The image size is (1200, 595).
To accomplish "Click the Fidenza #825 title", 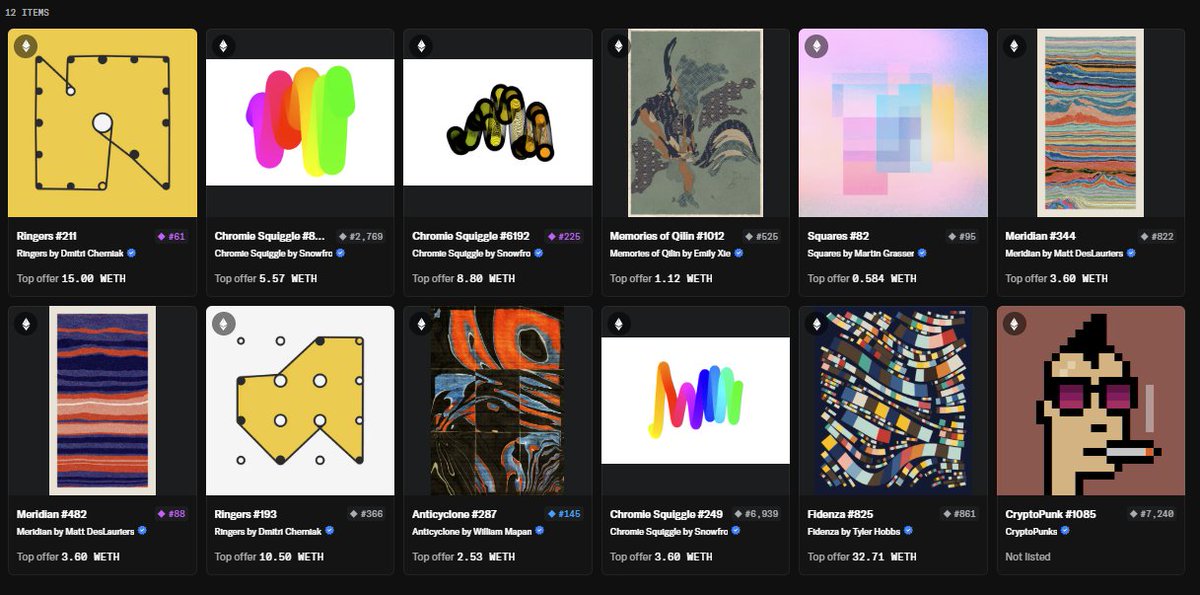I will (841, 514).
